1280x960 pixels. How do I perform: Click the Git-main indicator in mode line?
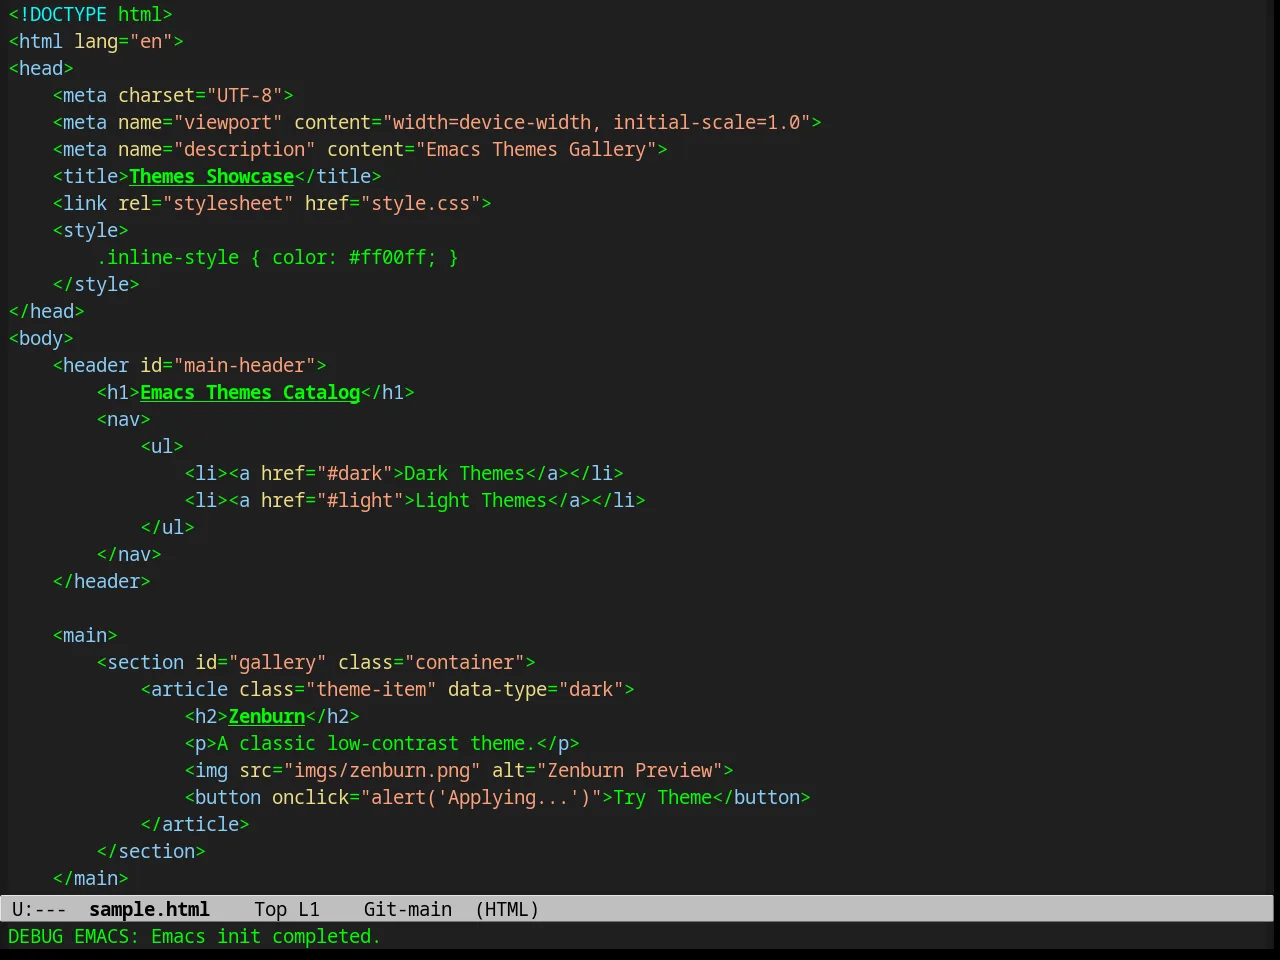click(x=408, y=909)
